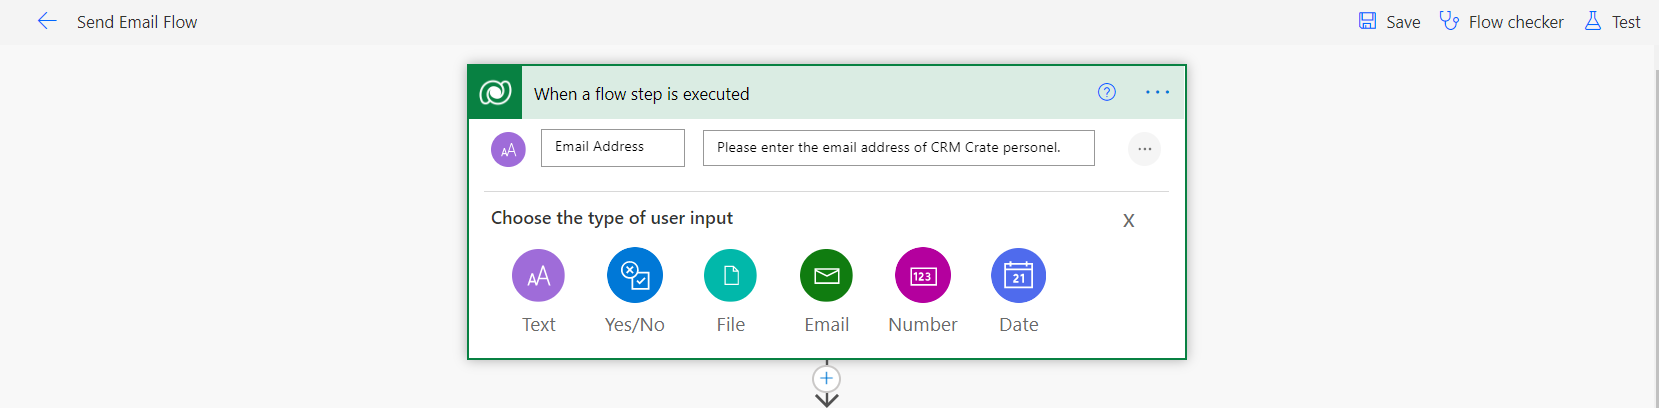Screen dimensions: 1659x408
Task: Close the user input type chooser
Action: [1128, 221]
